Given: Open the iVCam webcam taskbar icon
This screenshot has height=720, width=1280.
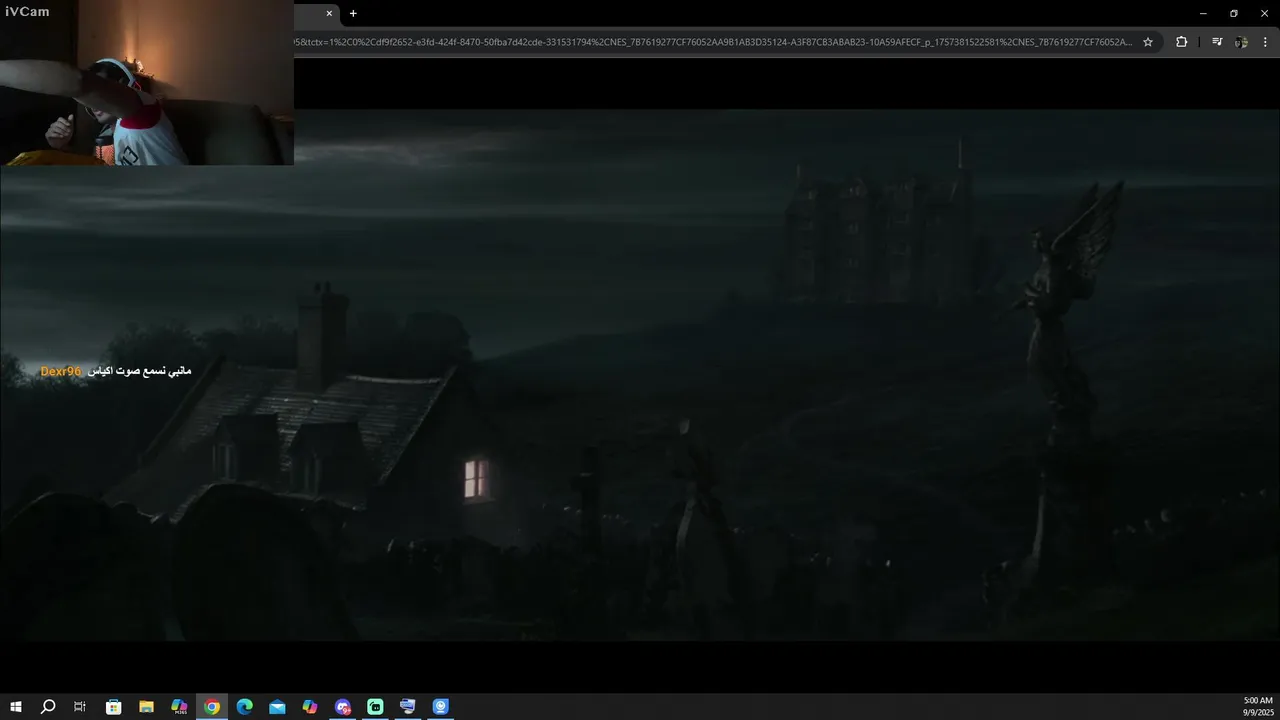Looking at the screenshot, I should point(441,707).
